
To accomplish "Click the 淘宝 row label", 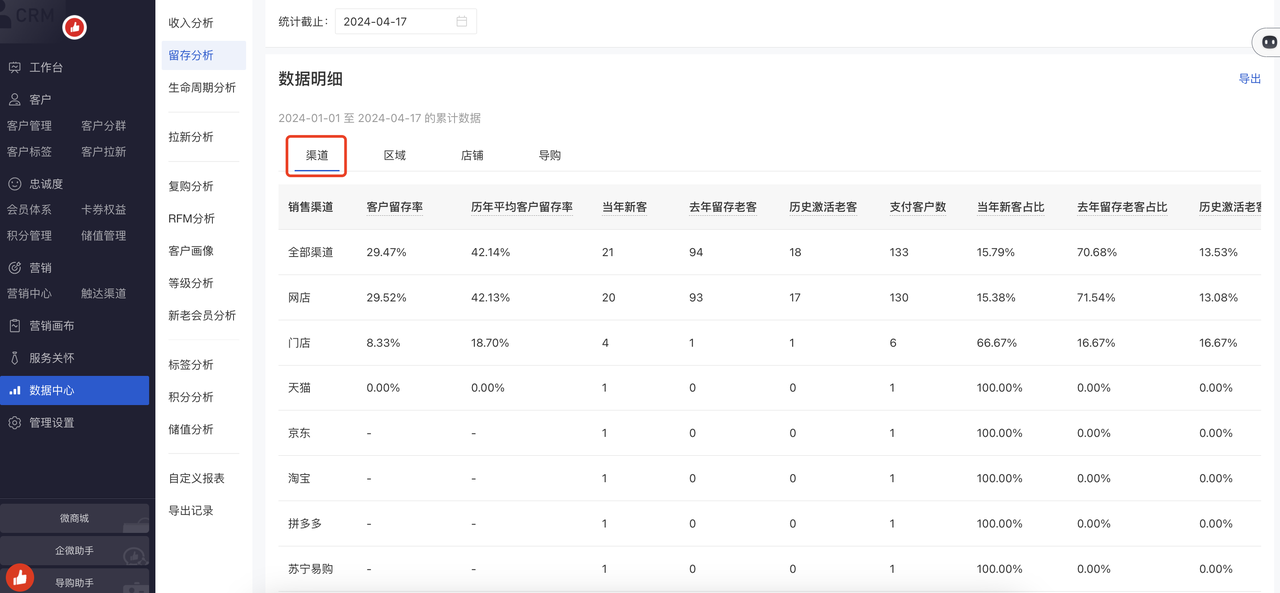I will pyautogui.click(x=299, y=478).
